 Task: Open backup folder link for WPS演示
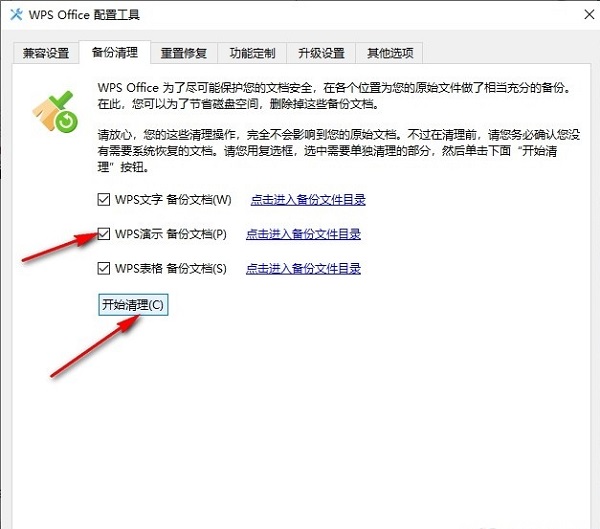(x=303, y=234)
